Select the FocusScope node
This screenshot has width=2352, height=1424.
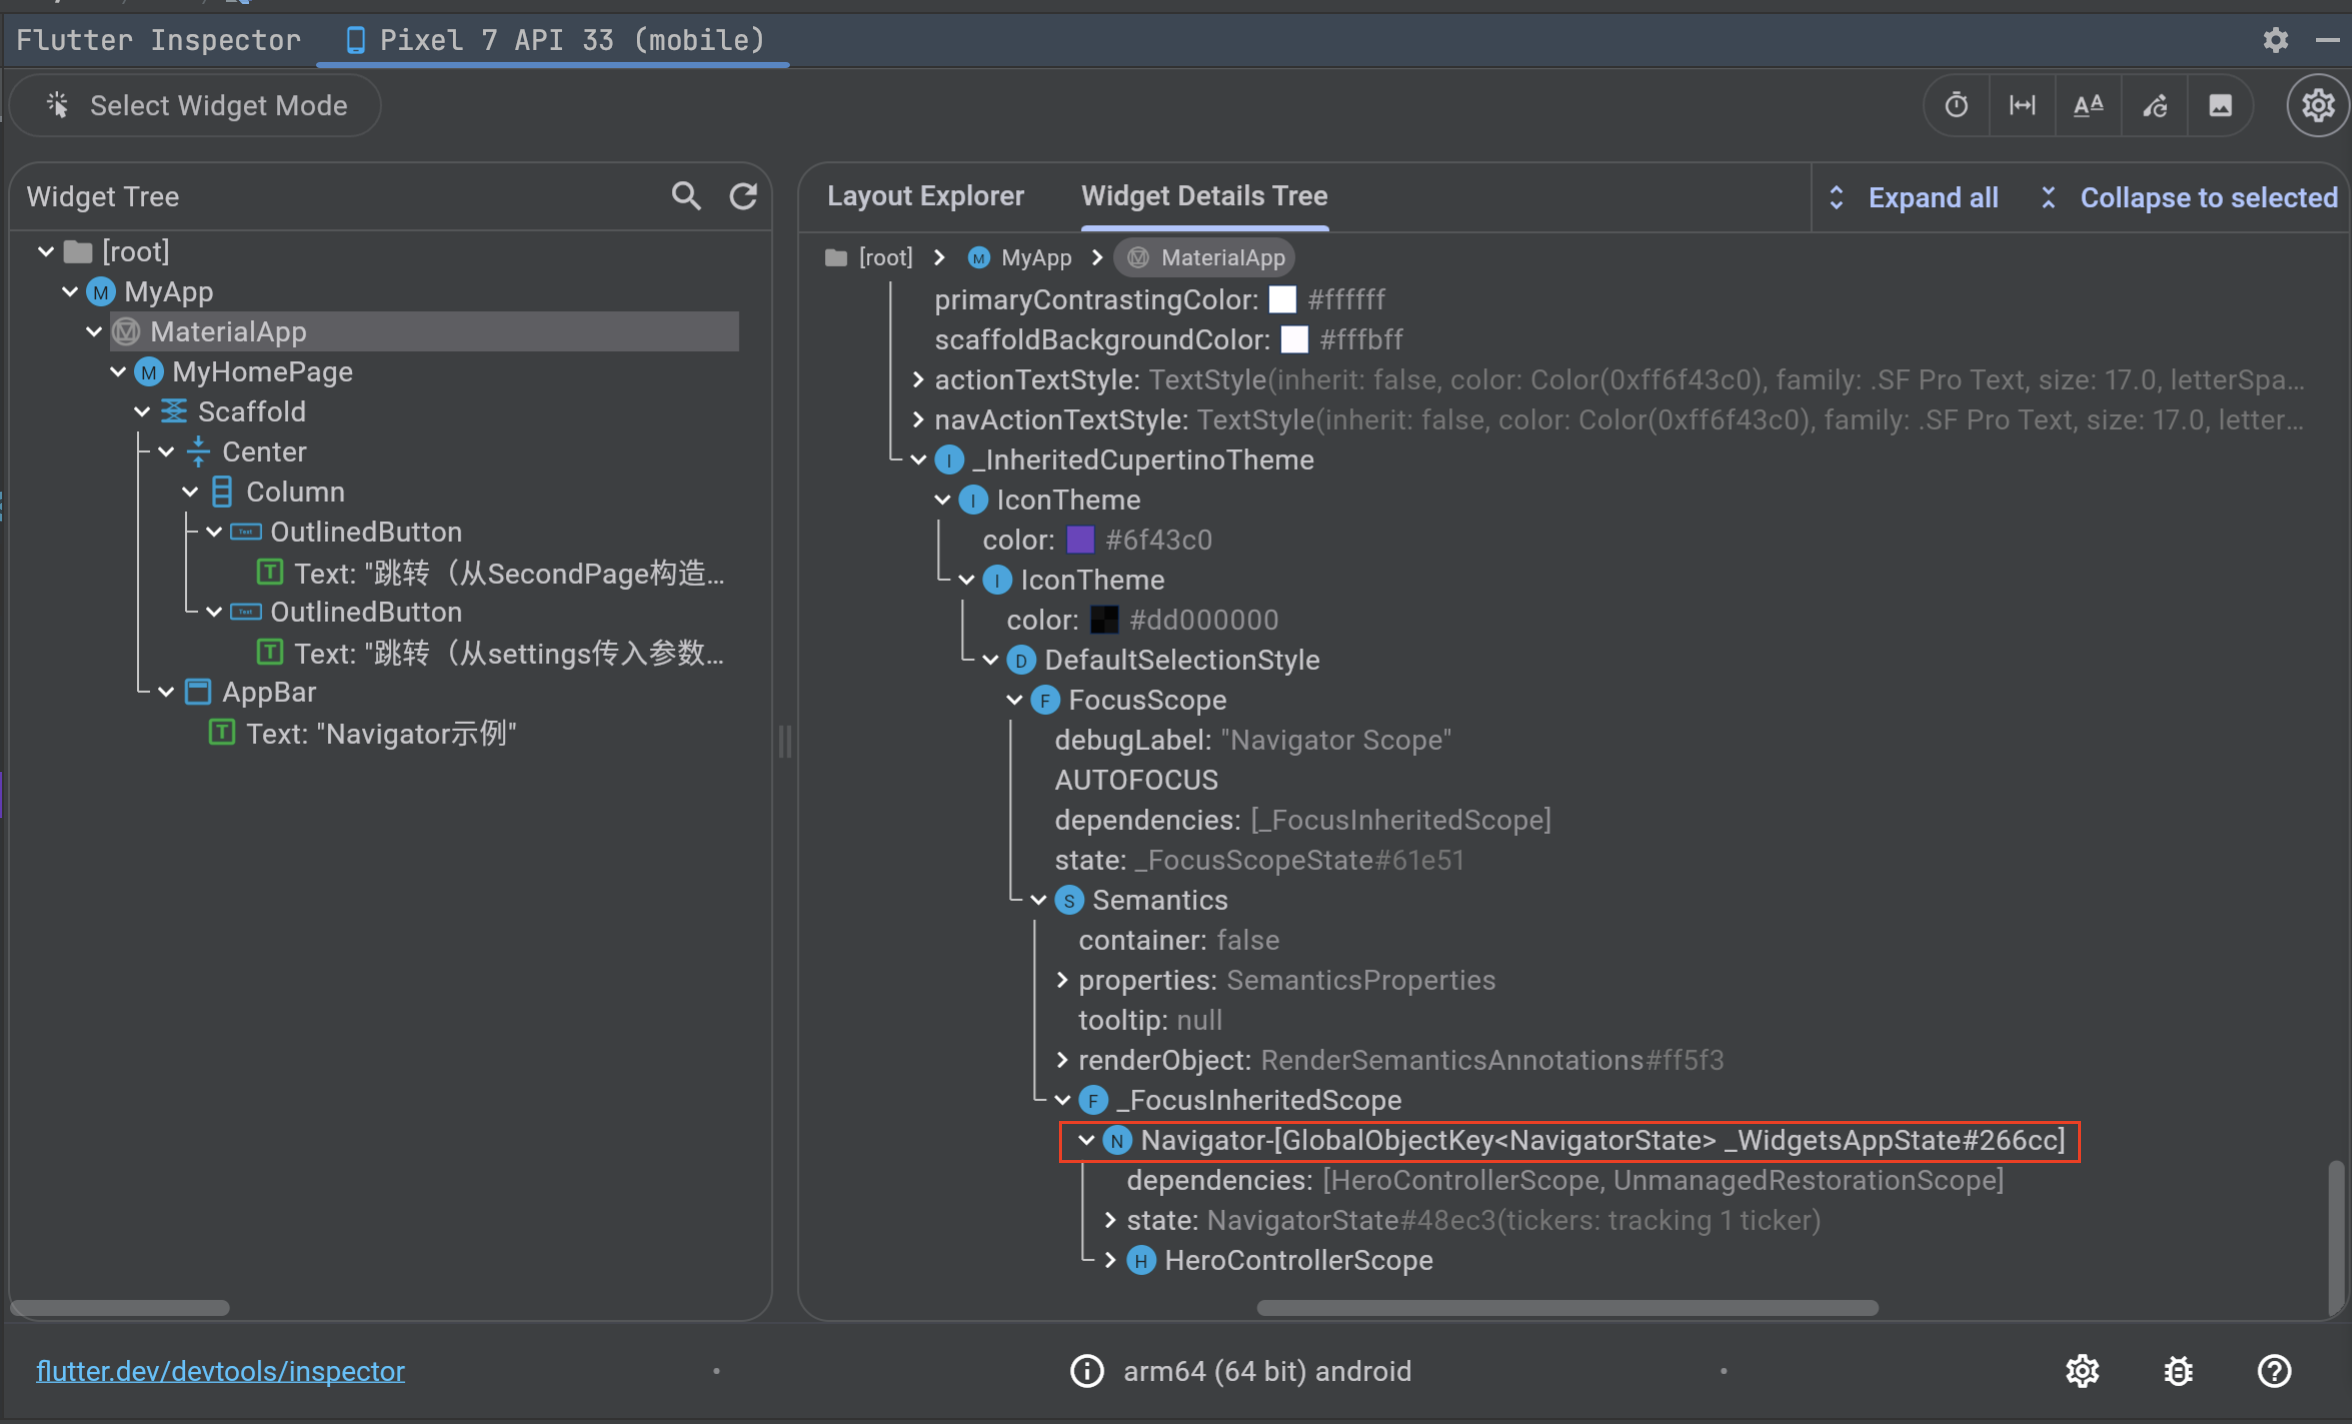1130,700
